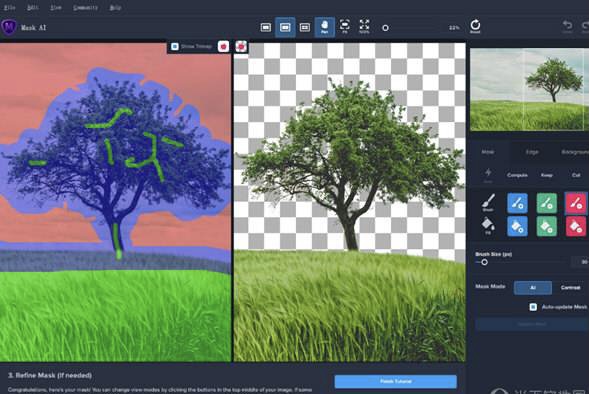Click the Update Mask button
The width and height of the screenshot is (589, 394).
532,324
